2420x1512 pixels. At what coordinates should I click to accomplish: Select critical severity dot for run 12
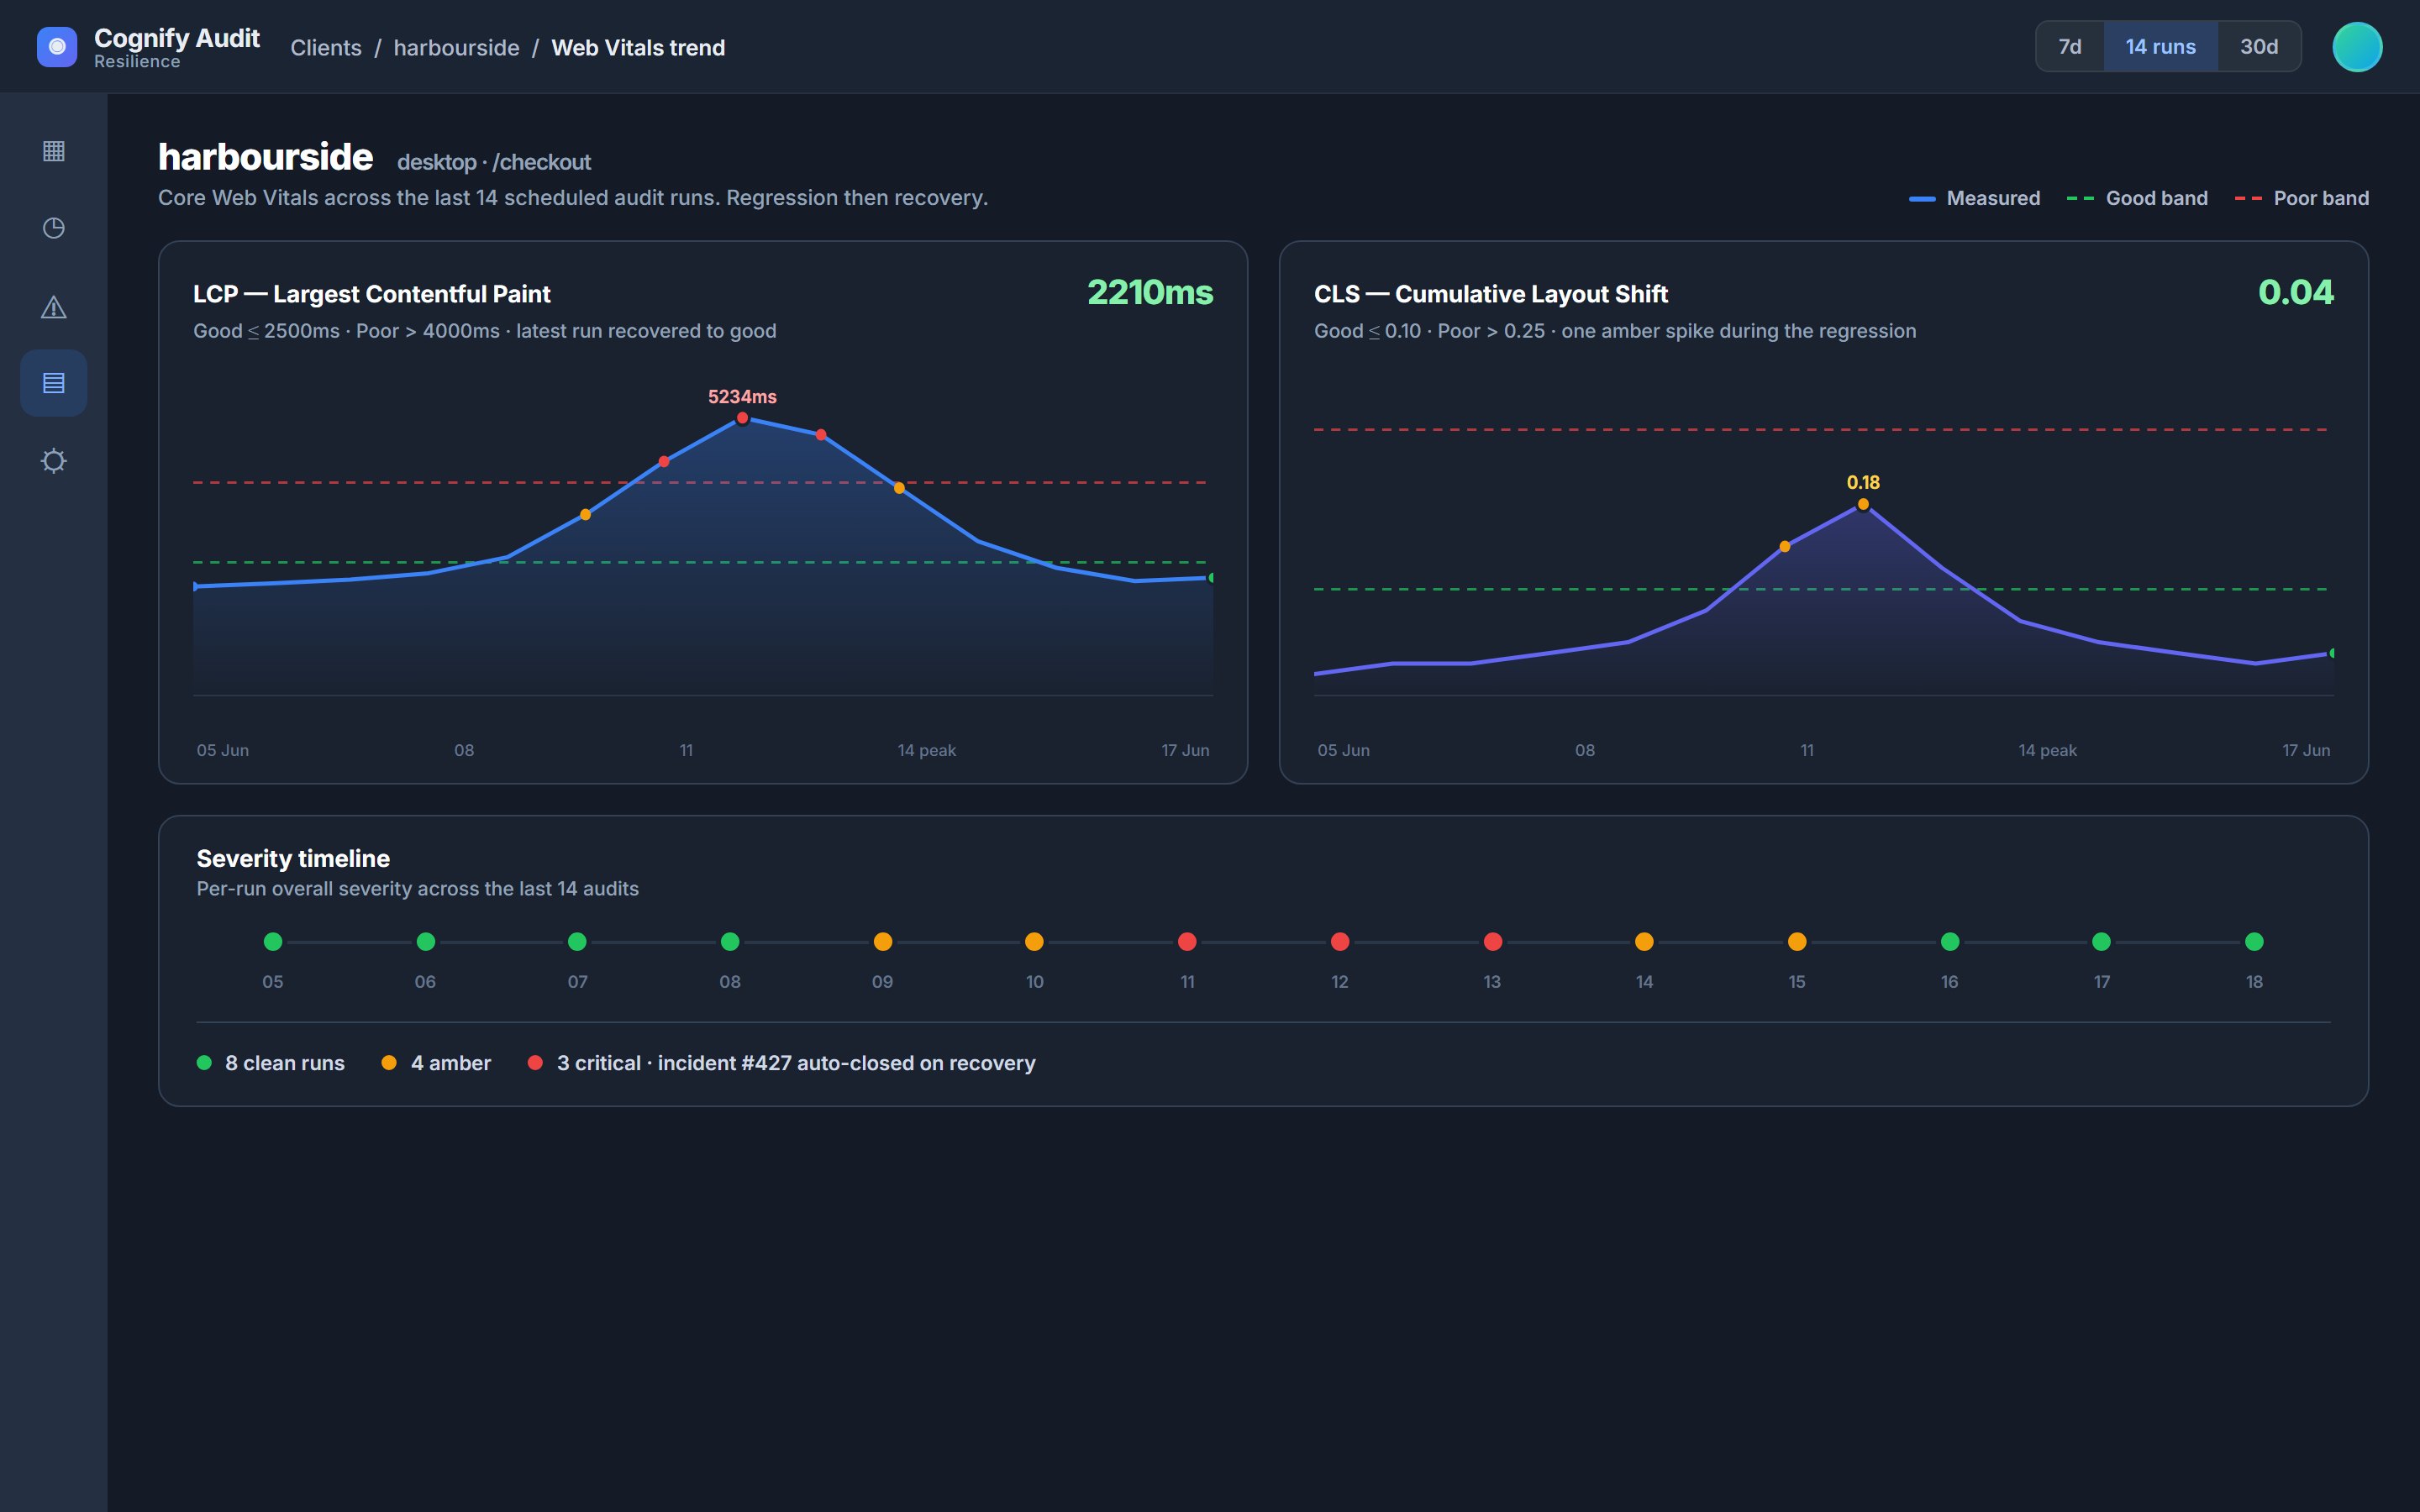(1340, 941)
